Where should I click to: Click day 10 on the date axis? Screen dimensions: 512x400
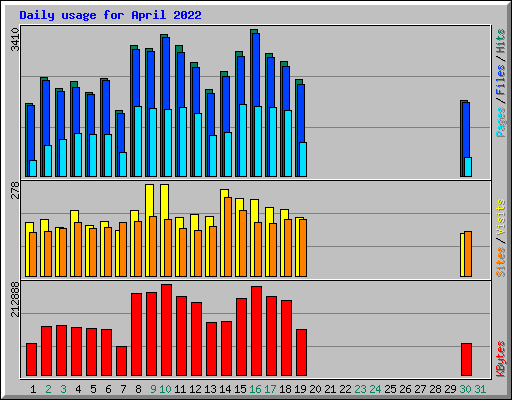pyautogui.click(x=165, y=389)
